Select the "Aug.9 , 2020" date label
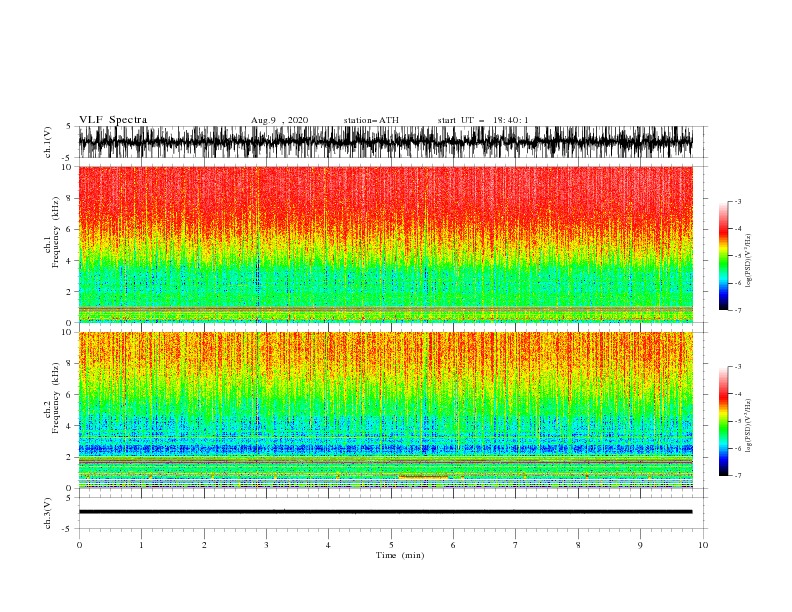 (x=279, y=120)
